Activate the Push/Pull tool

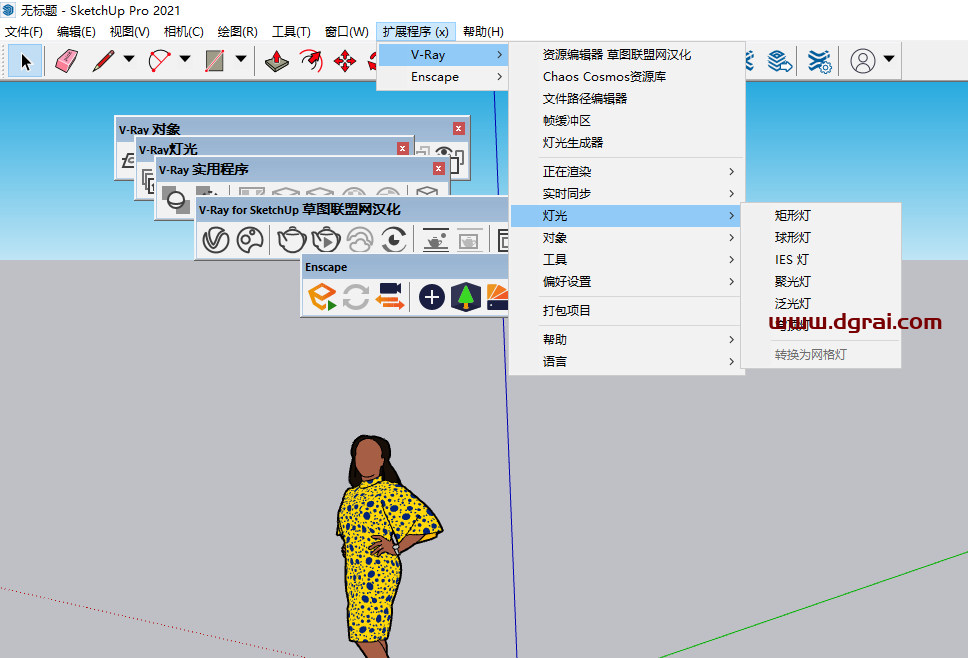pyautogui.click(x=276, y=60)
